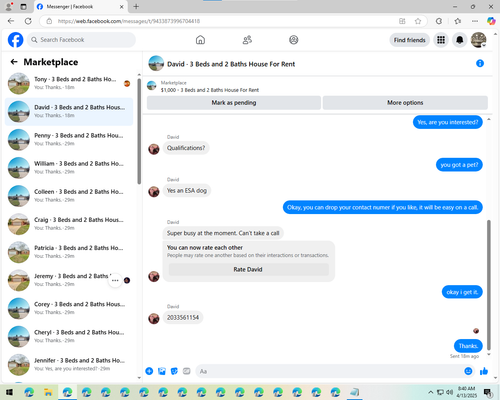Open the Friends icon in top navigation

click(247, 40)
